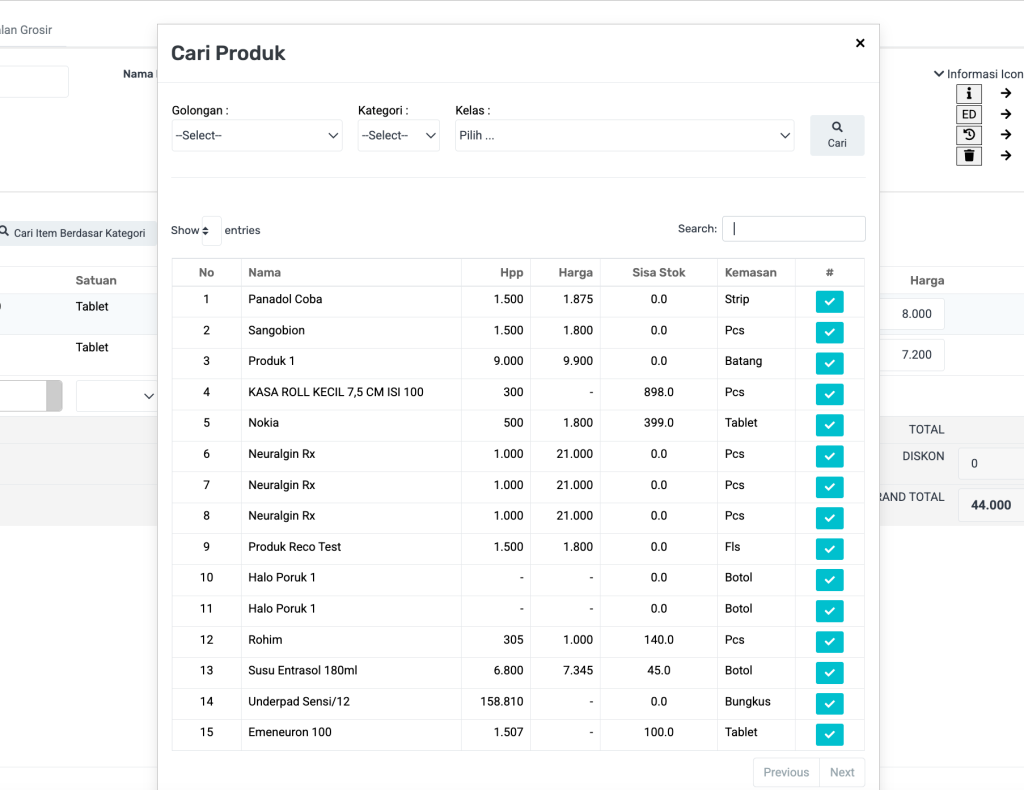The height and width of the screenshot is (790, 1024).
Task: Click the history clock icon
Action: pos(968,135)
